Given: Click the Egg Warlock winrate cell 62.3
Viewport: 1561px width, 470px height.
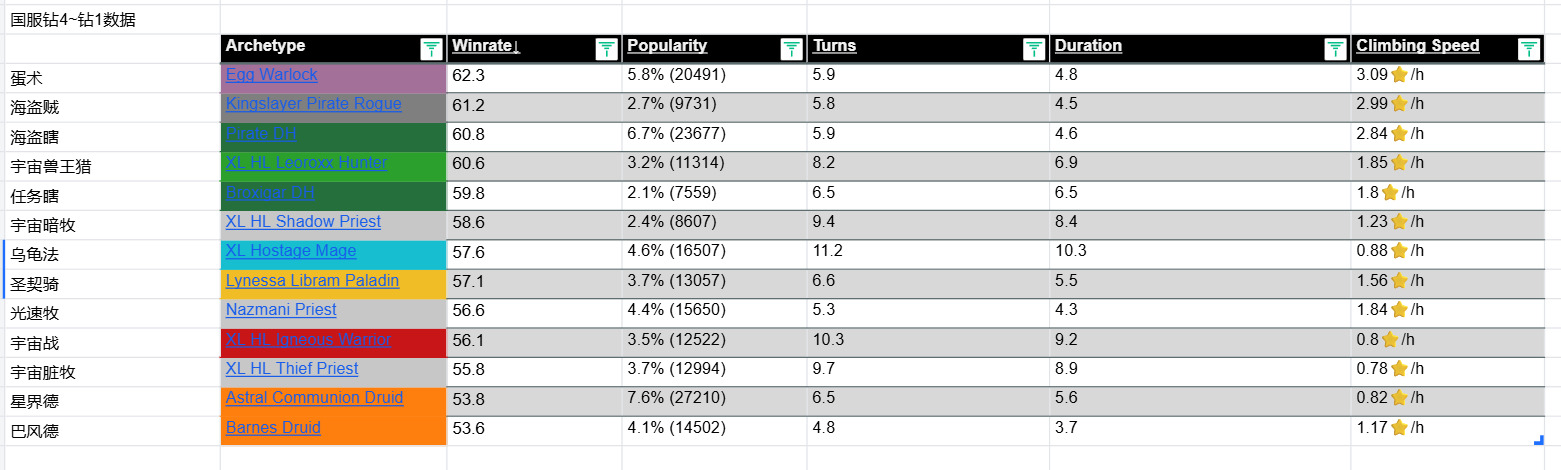Looking at the screenshot, I should (x=468, y=75).
